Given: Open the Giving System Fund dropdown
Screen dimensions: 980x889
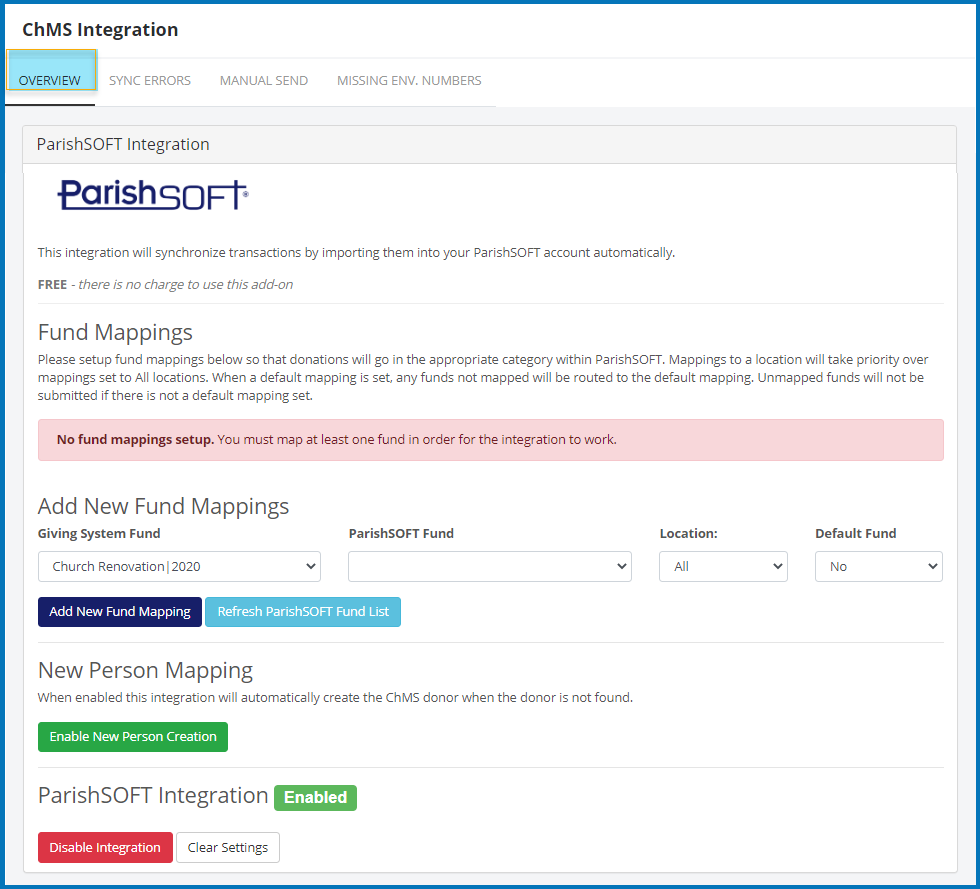Looking at the screenshot, I should click(179, 566).
